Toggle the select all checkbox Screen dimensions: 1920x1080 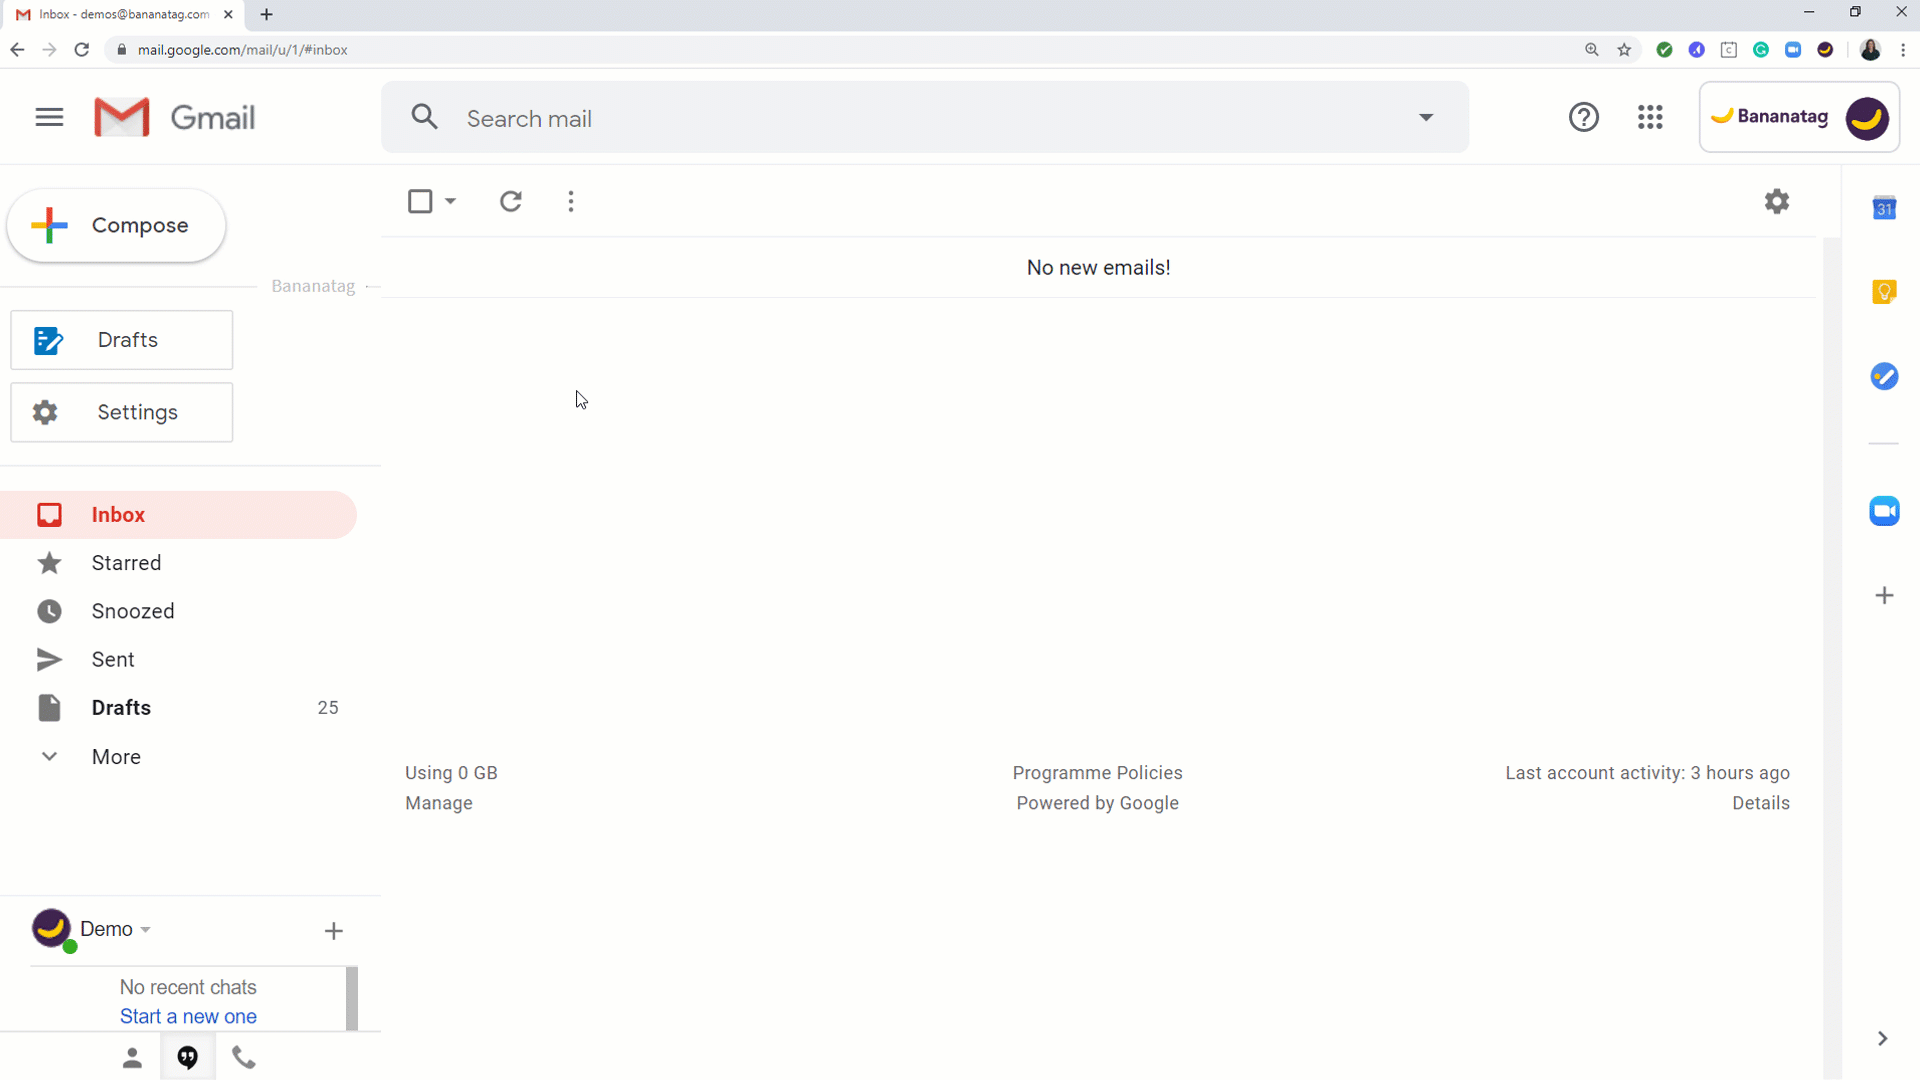pyautogui.click(x=420, y=201)
